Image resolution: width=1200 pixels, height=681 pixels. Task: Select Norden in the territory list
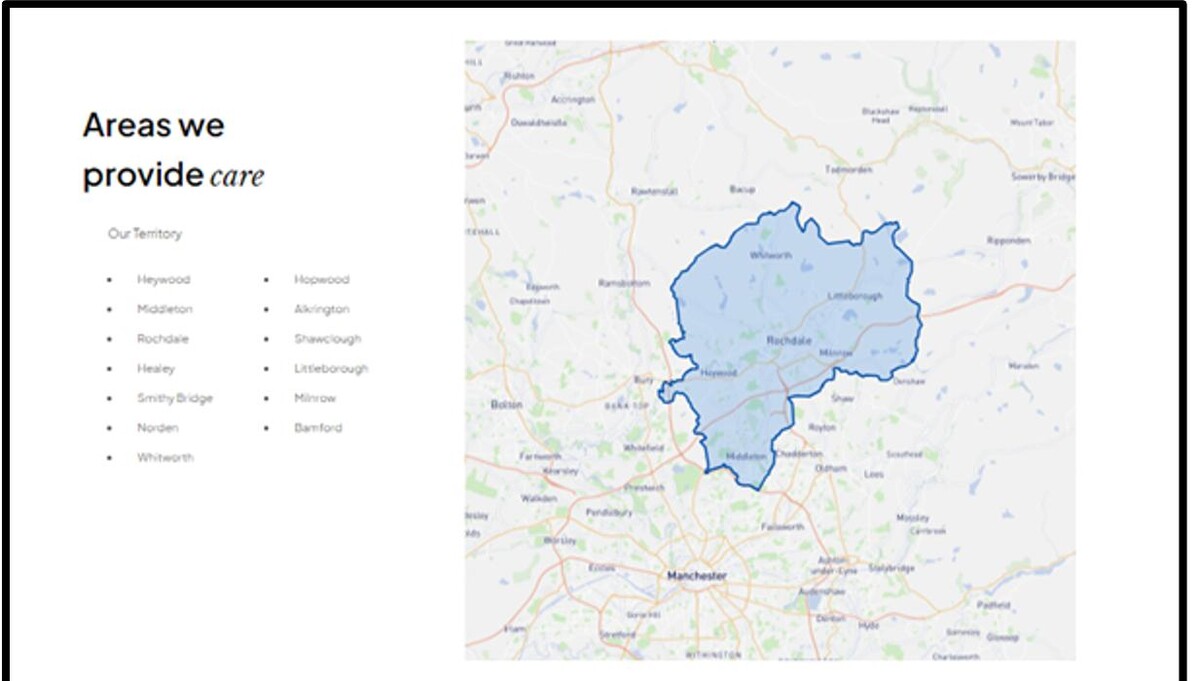(158, 428)
